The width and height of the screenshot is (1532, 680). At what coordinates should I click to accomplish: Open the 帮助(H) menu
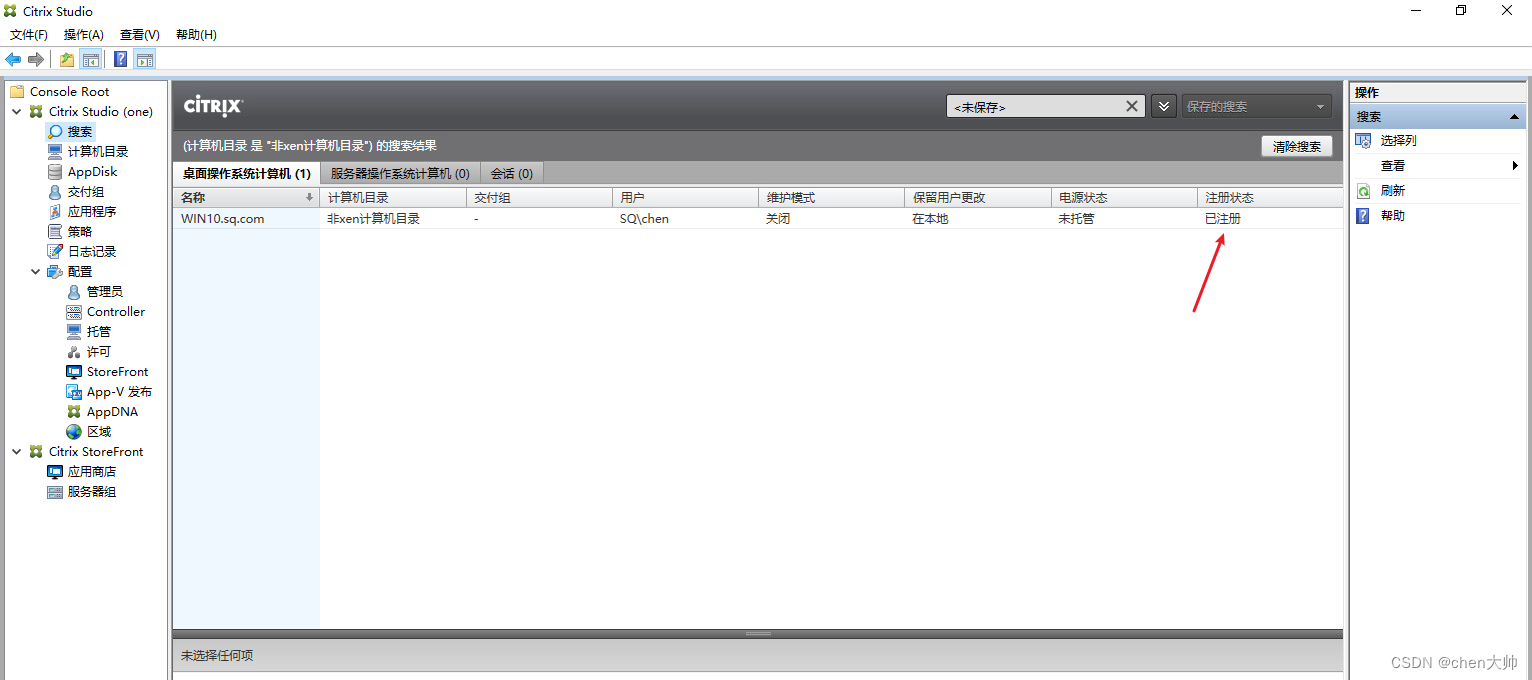coord(196,34)
